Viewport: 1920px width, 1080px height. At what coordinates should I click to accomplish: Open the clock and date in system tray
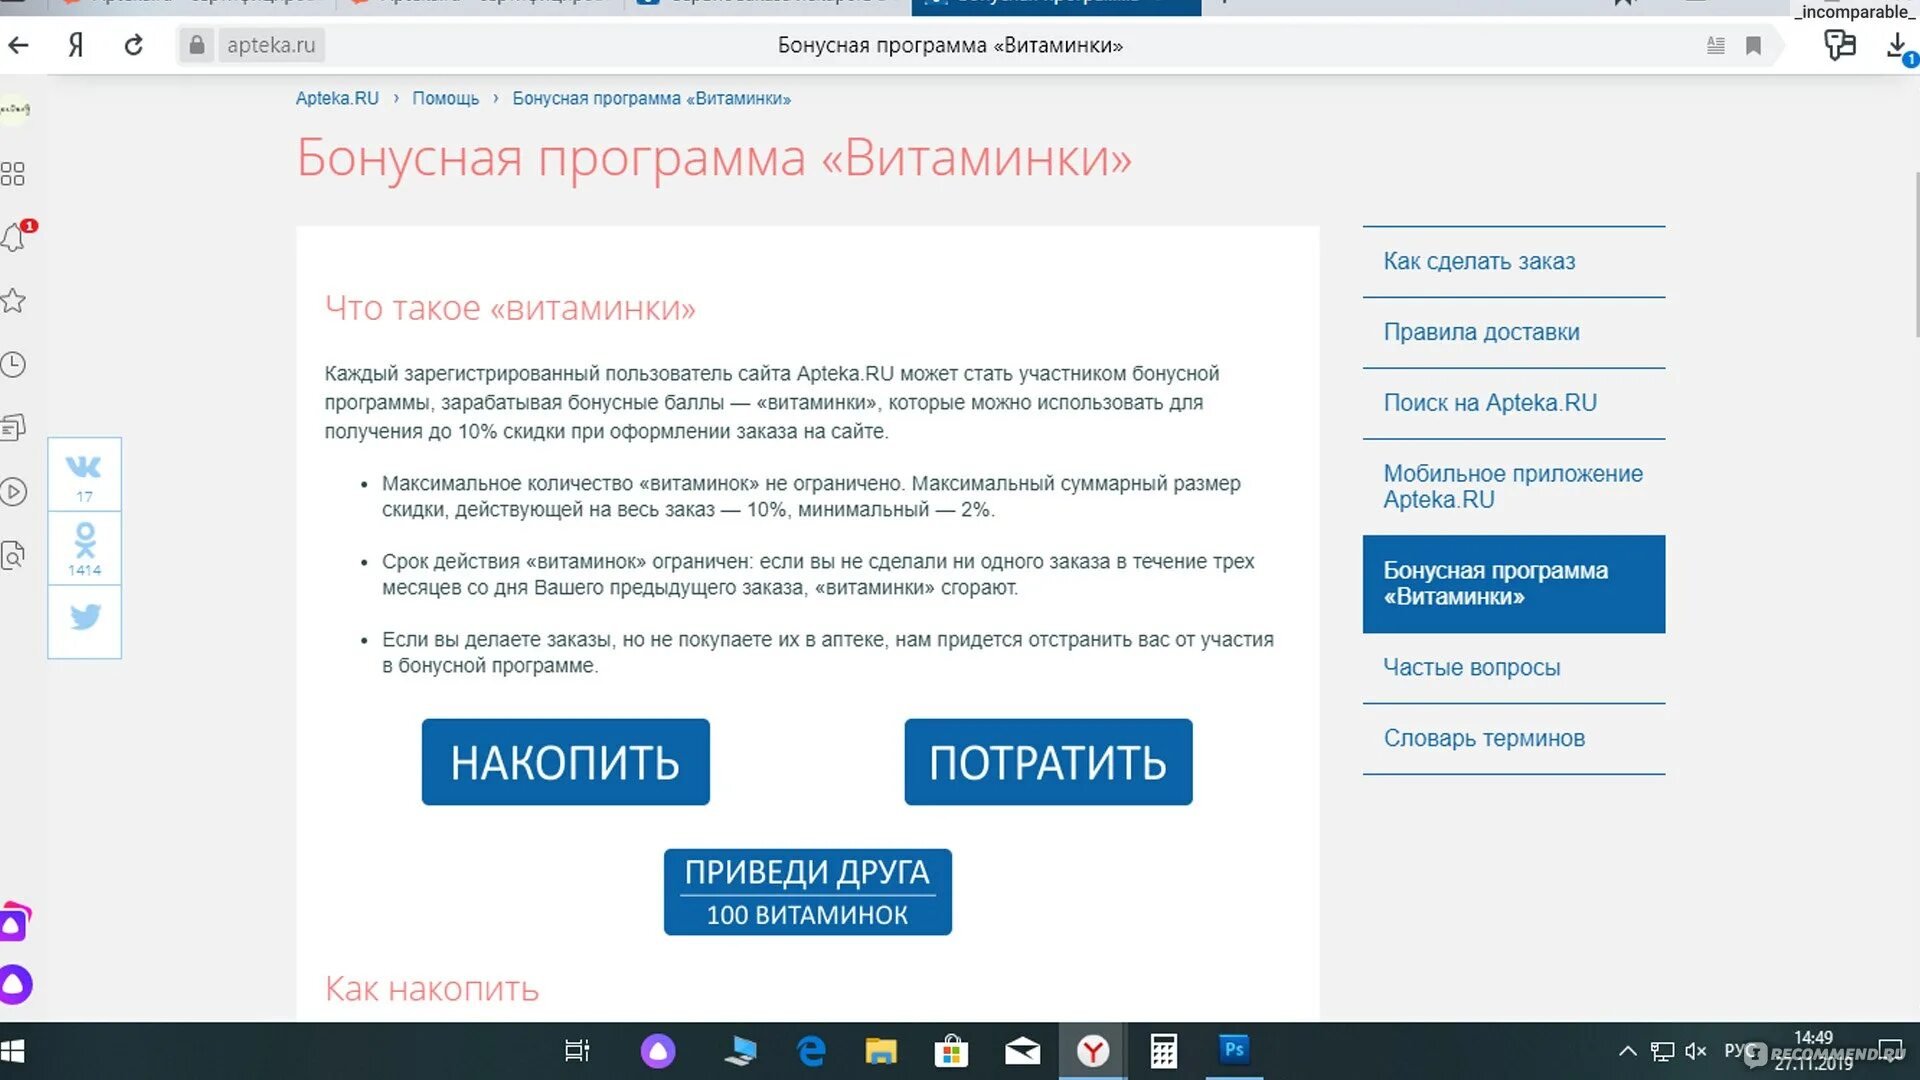pyautogui.click(x=1813, y=1050)
